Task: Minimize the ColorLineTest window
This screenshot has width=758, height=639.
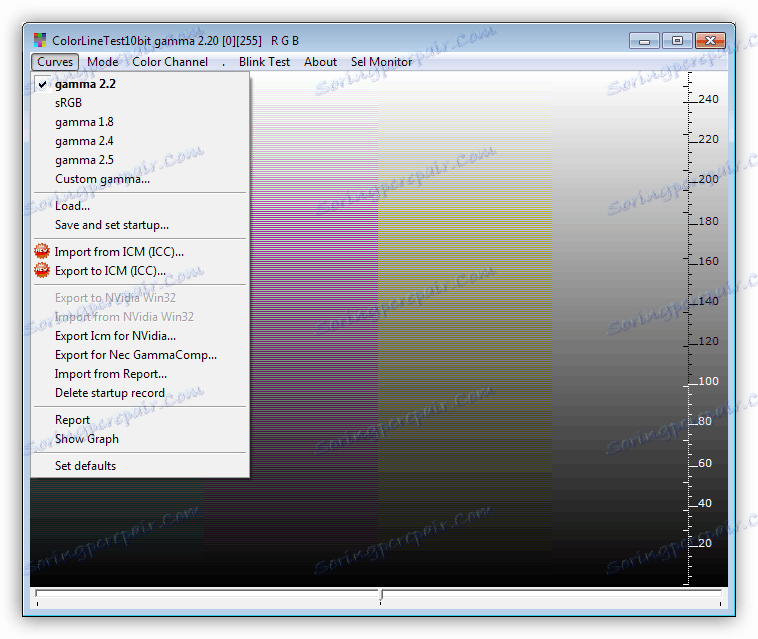Action: (644, 41)
